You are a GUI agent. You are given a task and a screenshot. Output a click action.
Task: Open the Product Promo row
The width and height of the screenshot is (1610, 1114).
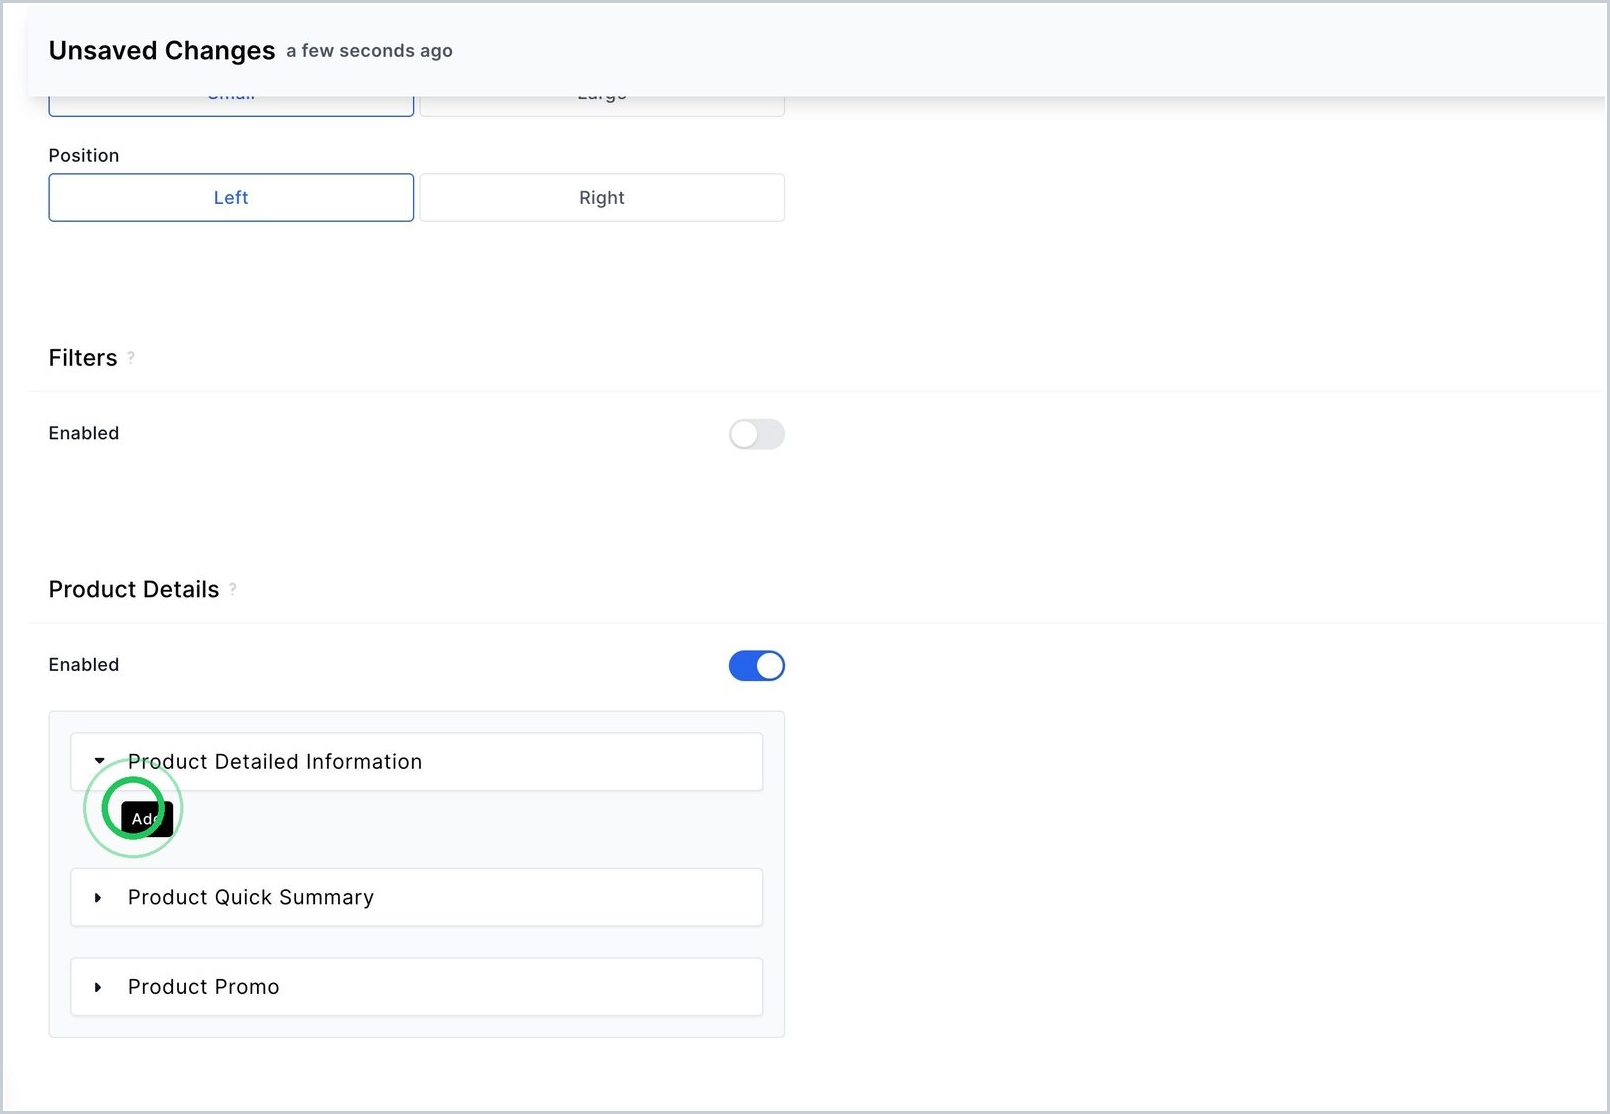pyautogui.click(x=416, y=987)
